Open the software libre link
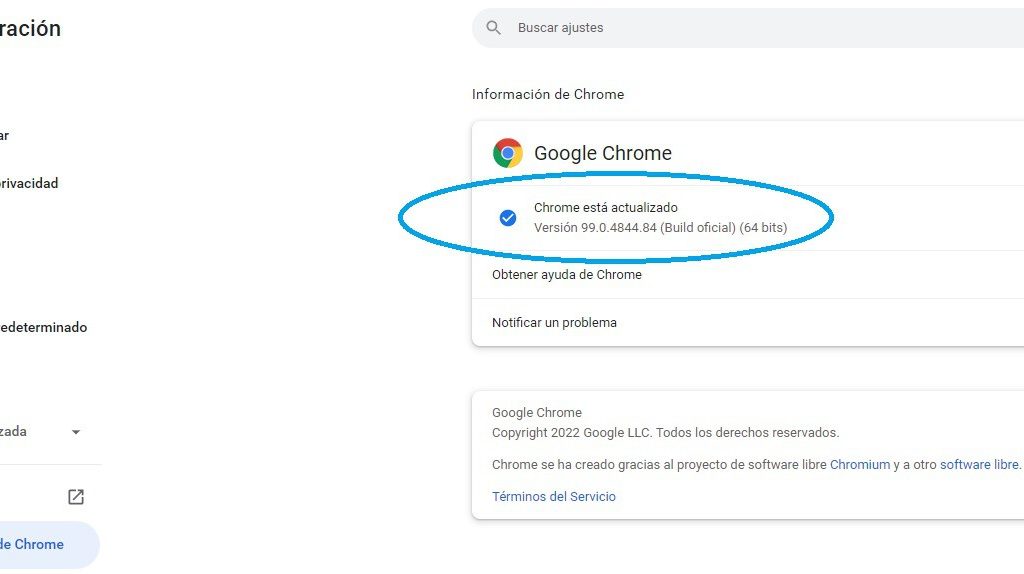Viewport: 1024px width, 574px height. (979, 464)
